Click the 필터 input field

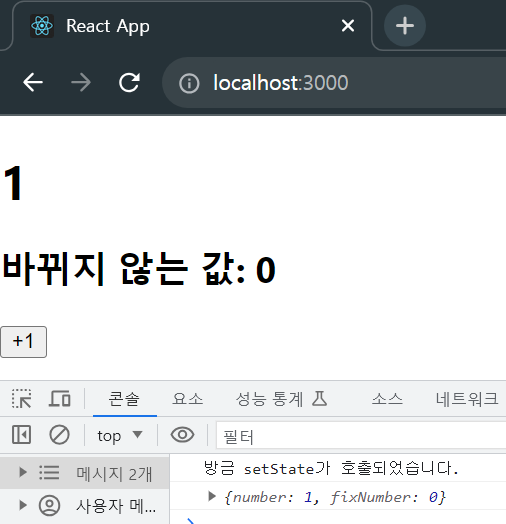pos(361,435)
